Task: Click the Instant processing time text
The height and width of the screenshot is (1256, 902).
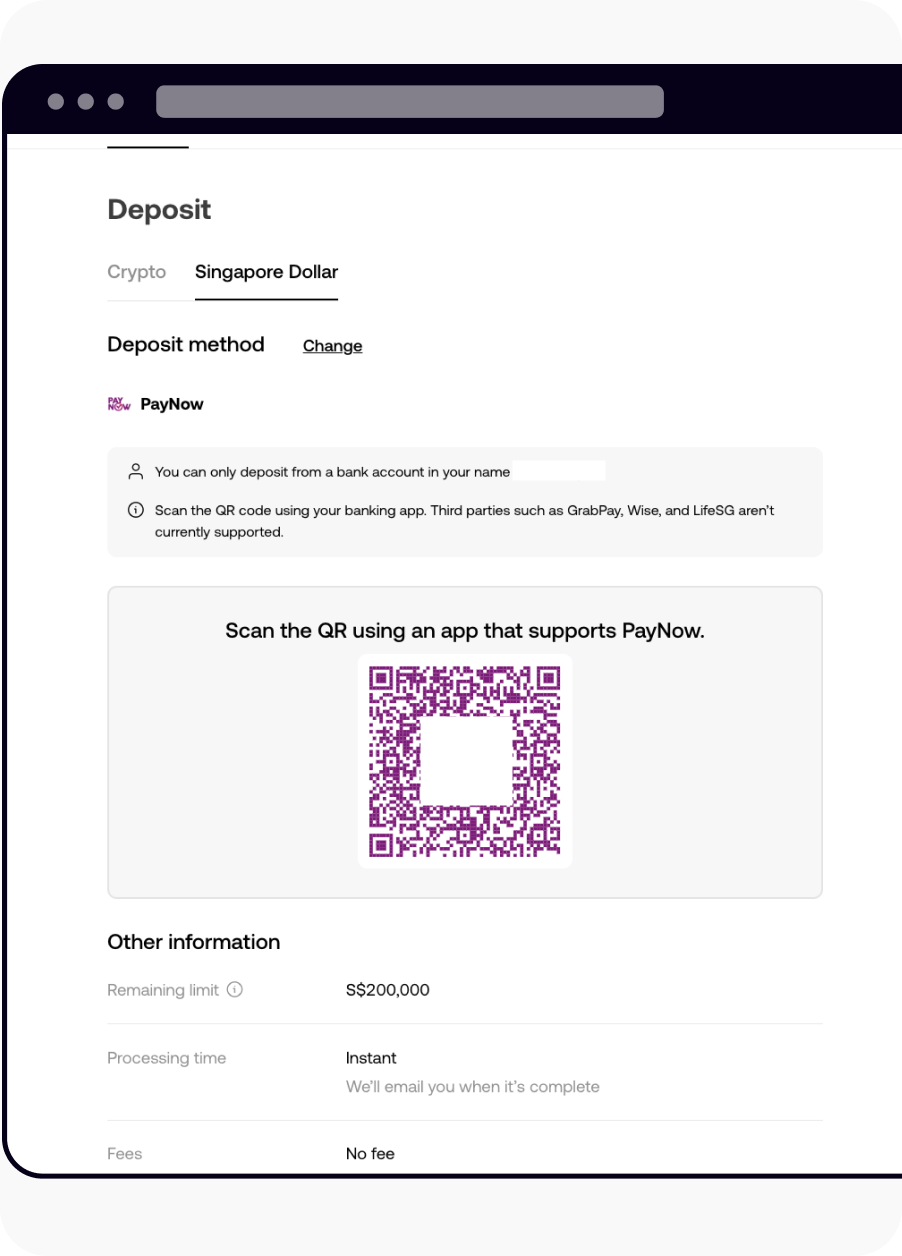Action: (371, 1057)
